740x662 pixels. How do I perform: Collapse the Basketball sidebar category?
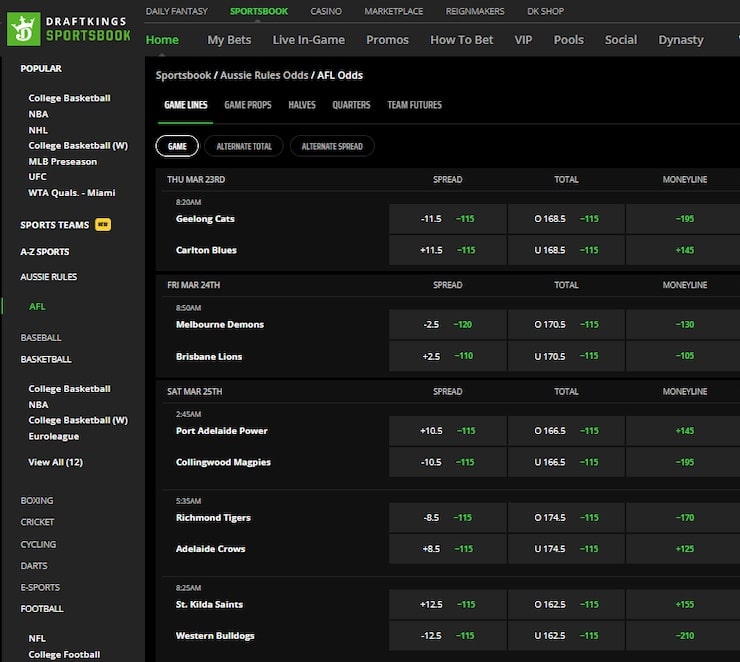click(46, 360)
